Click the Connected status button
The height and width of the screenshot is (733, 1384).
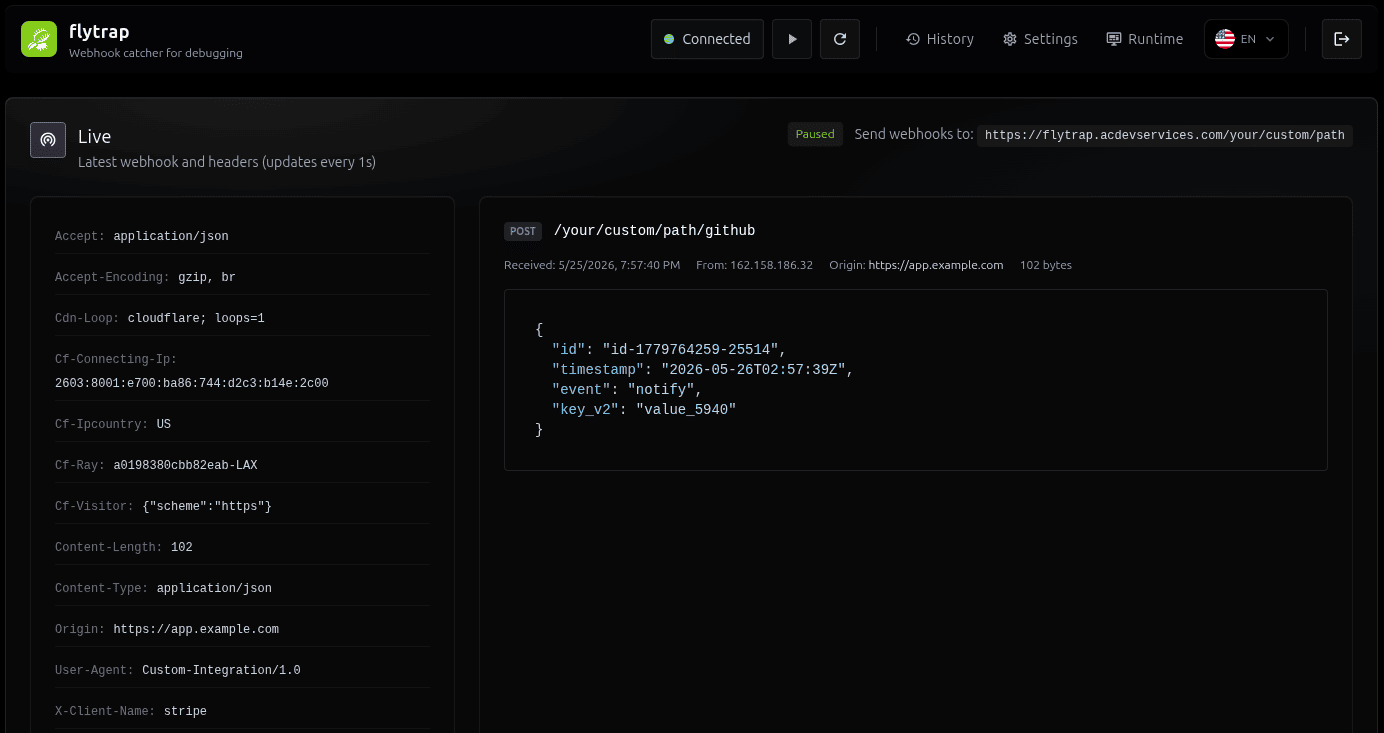707,39
